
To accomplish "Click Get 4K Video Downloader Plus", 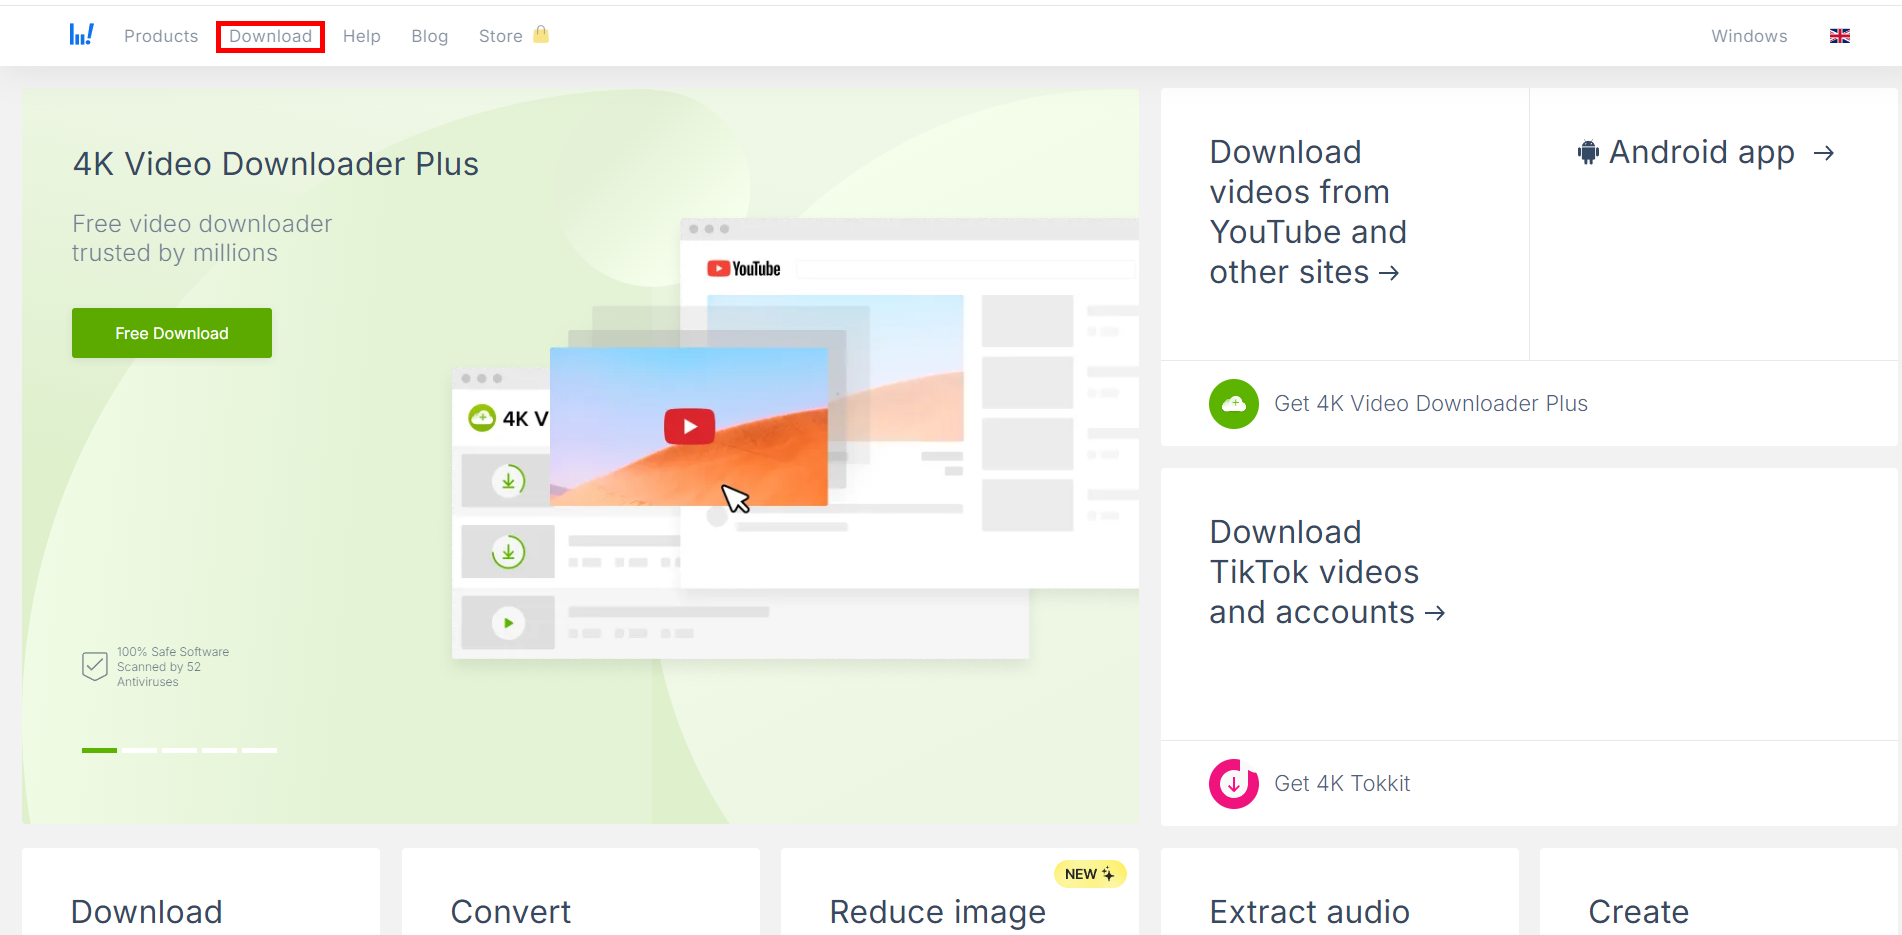I will (x=1431, y=404).
